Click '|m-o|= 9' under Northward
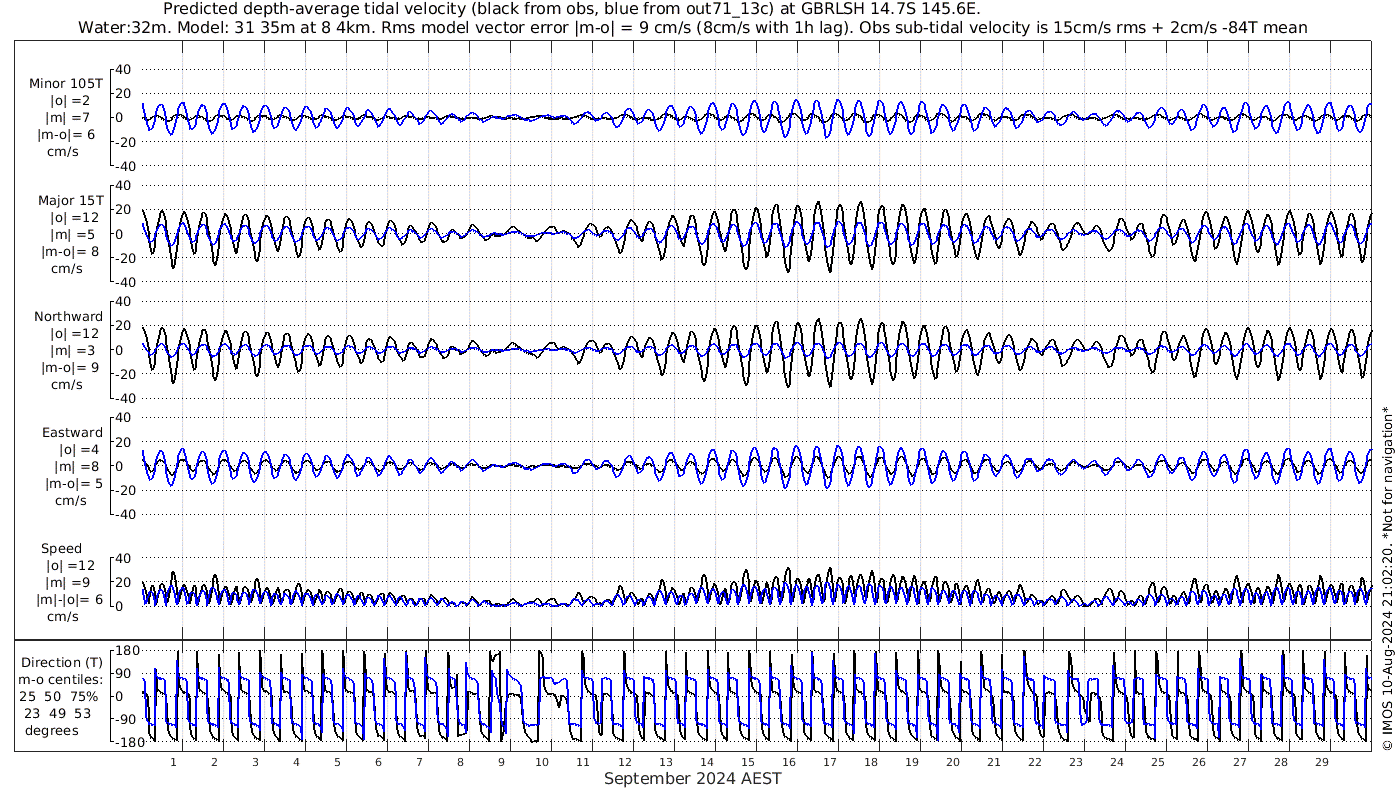Image resolution: width=1400 pixels, height=800 pixels. coord(71,368)
